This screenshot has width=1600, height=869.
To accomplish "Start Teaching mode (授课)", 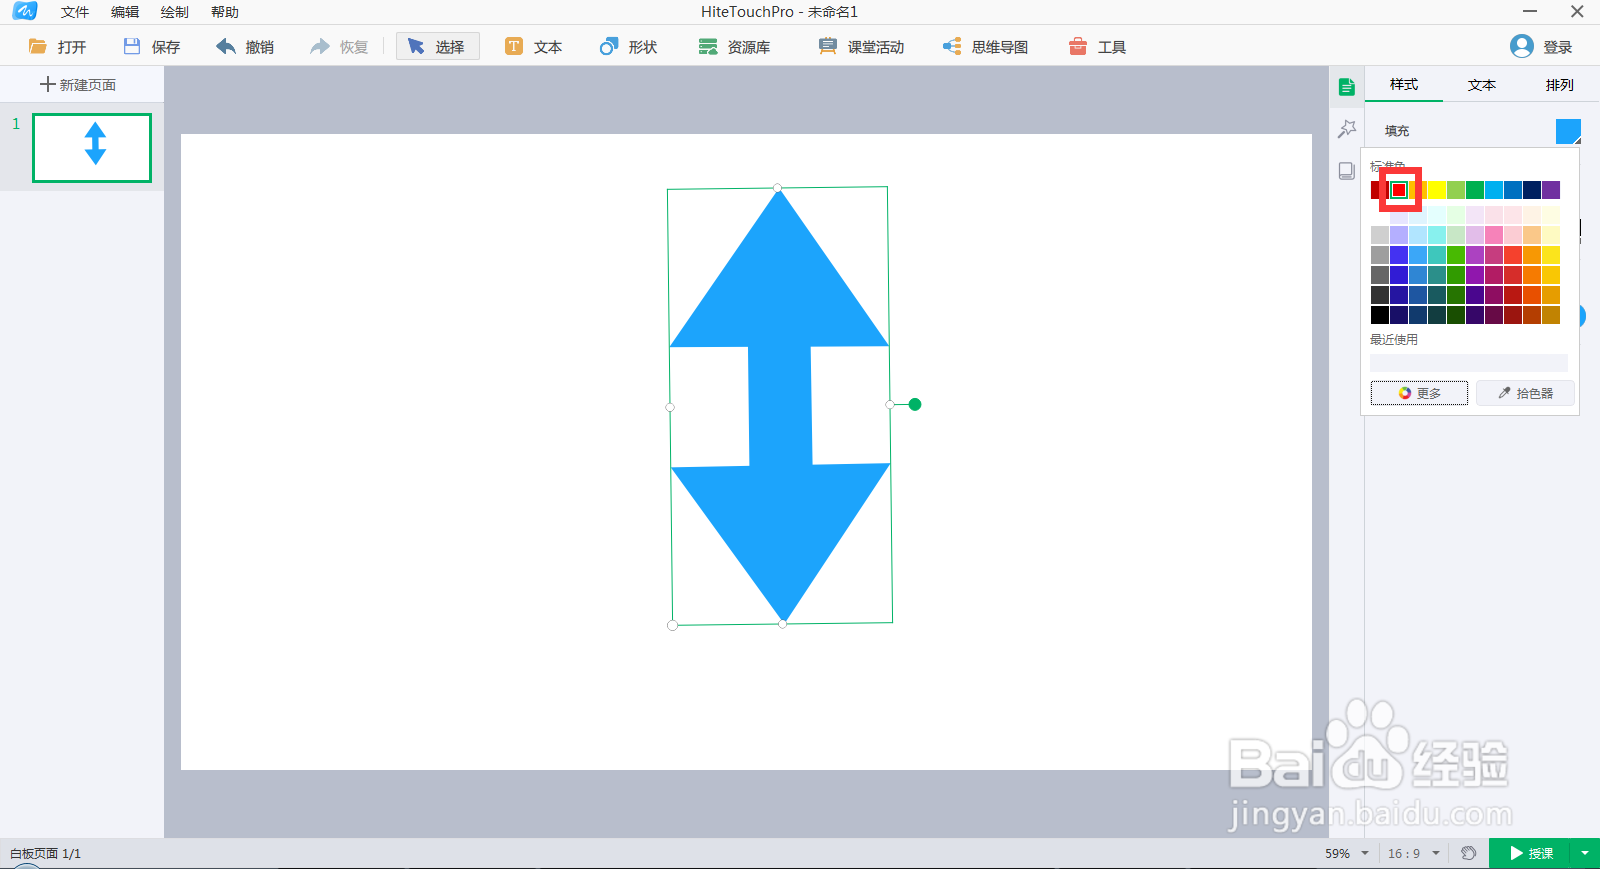I will [1530, 853].
